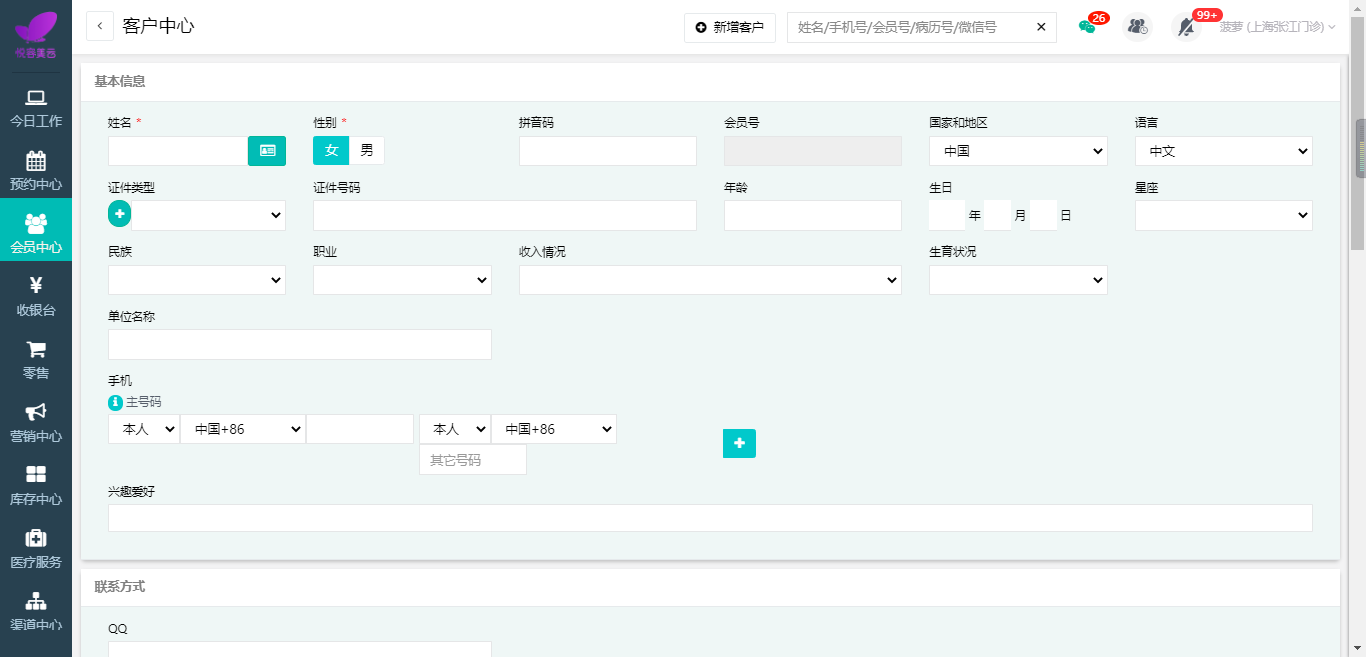
Task: Click the birthday year field
Action: pos(947,215)
